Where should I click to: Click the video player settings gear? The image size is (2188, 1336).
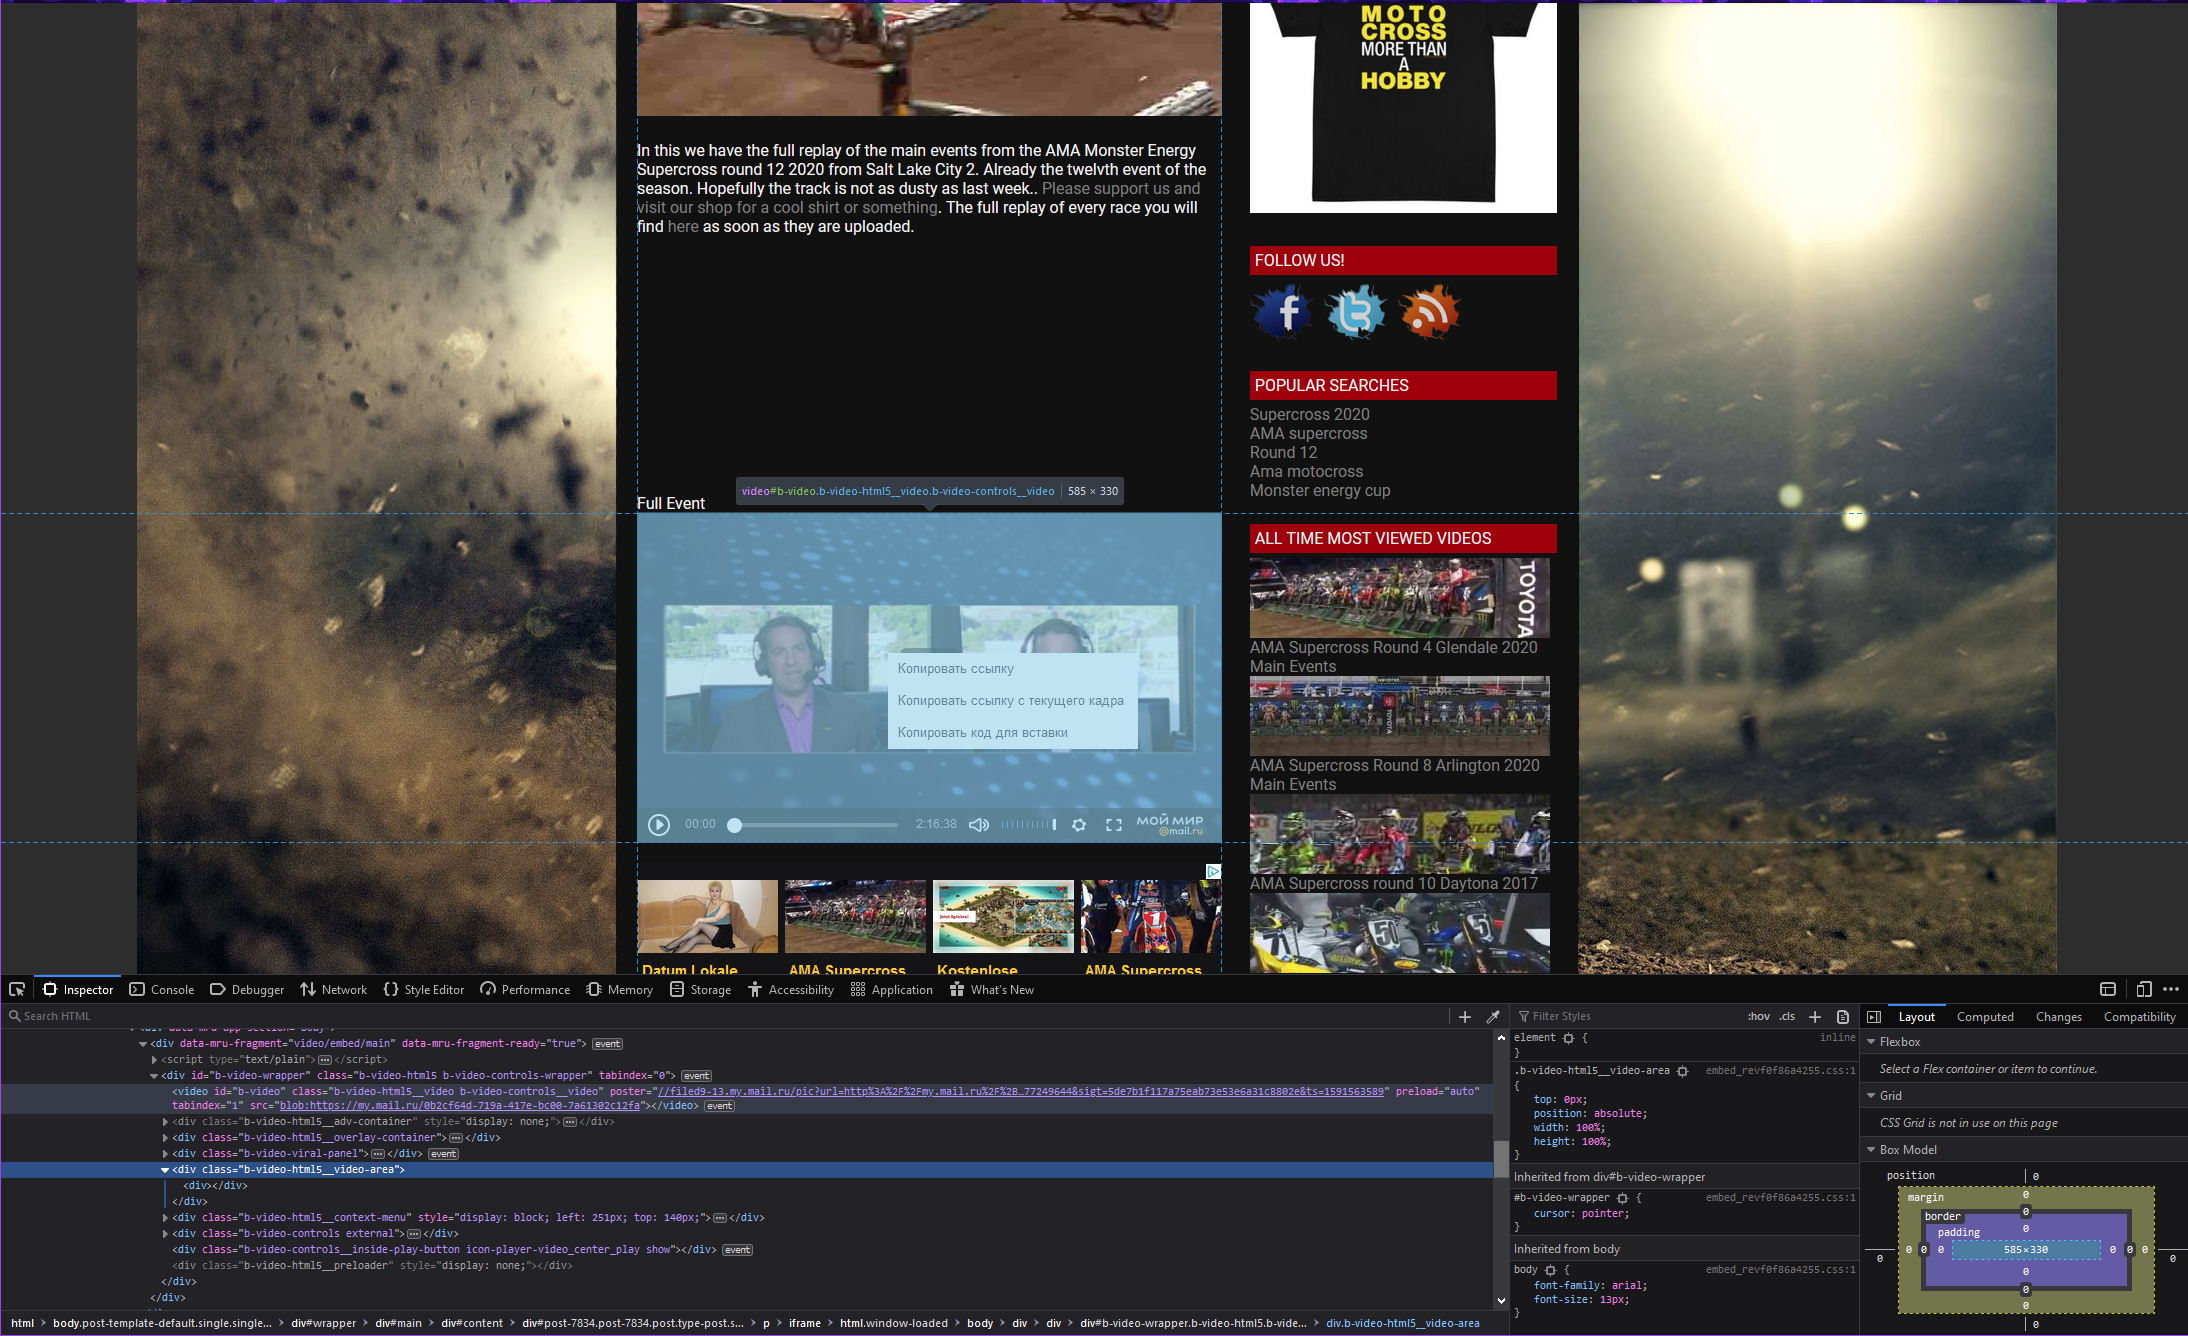click(1079, 825)
